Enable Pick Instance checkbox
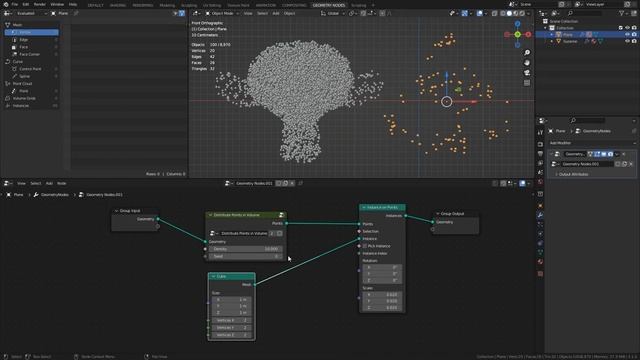 pyautogui.click(x=365, y=246)
